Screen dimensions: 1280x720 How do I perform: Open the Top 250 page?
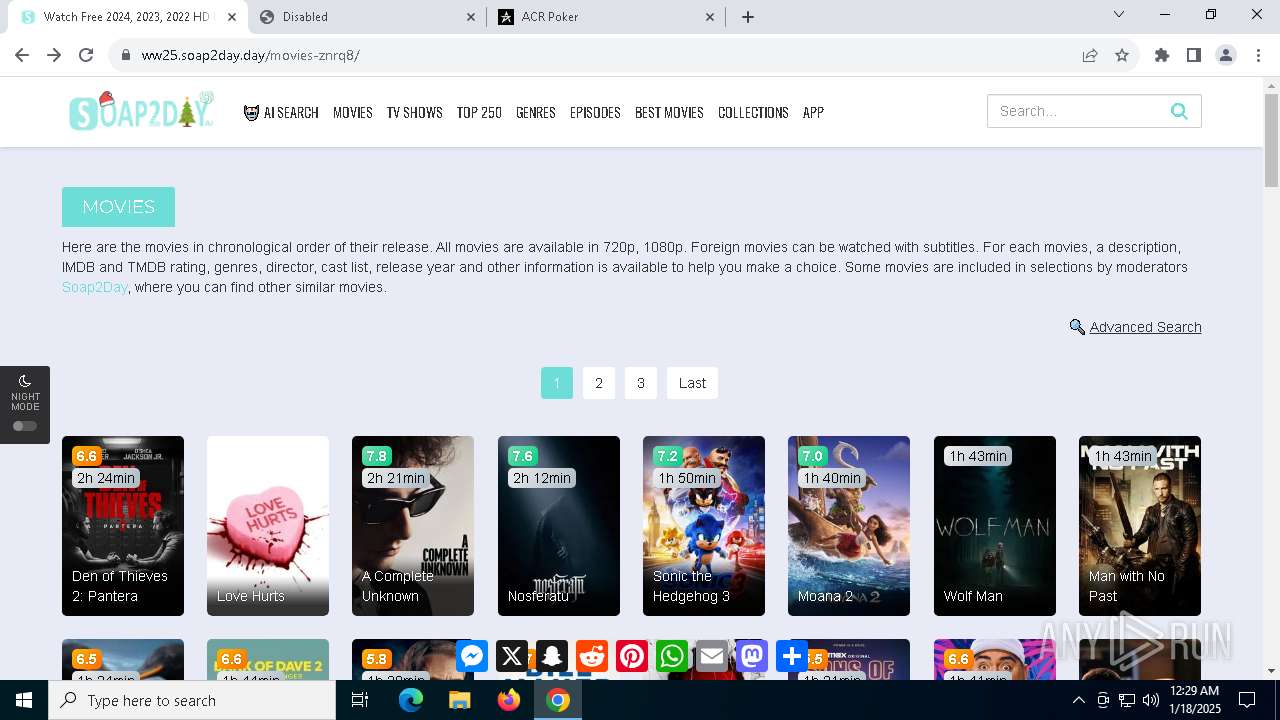click(479, 112)
